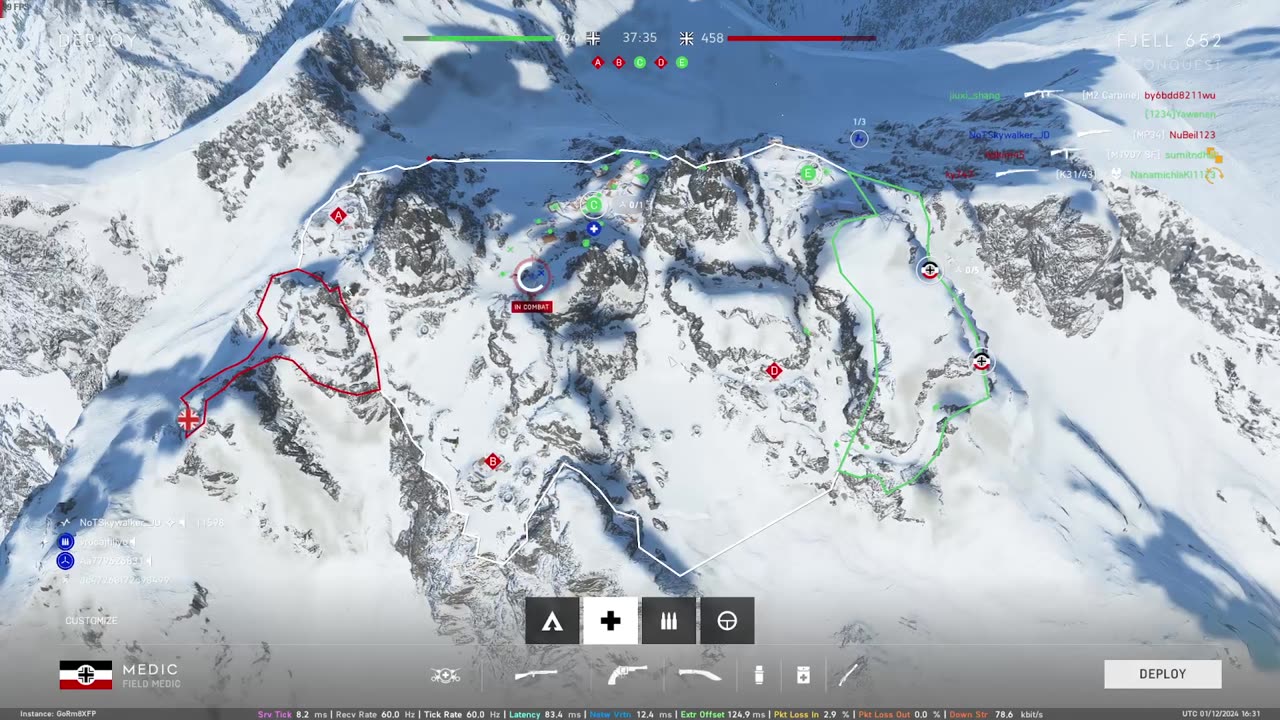
Task: Click the winged combat role emblem
Action: point(445,676)
